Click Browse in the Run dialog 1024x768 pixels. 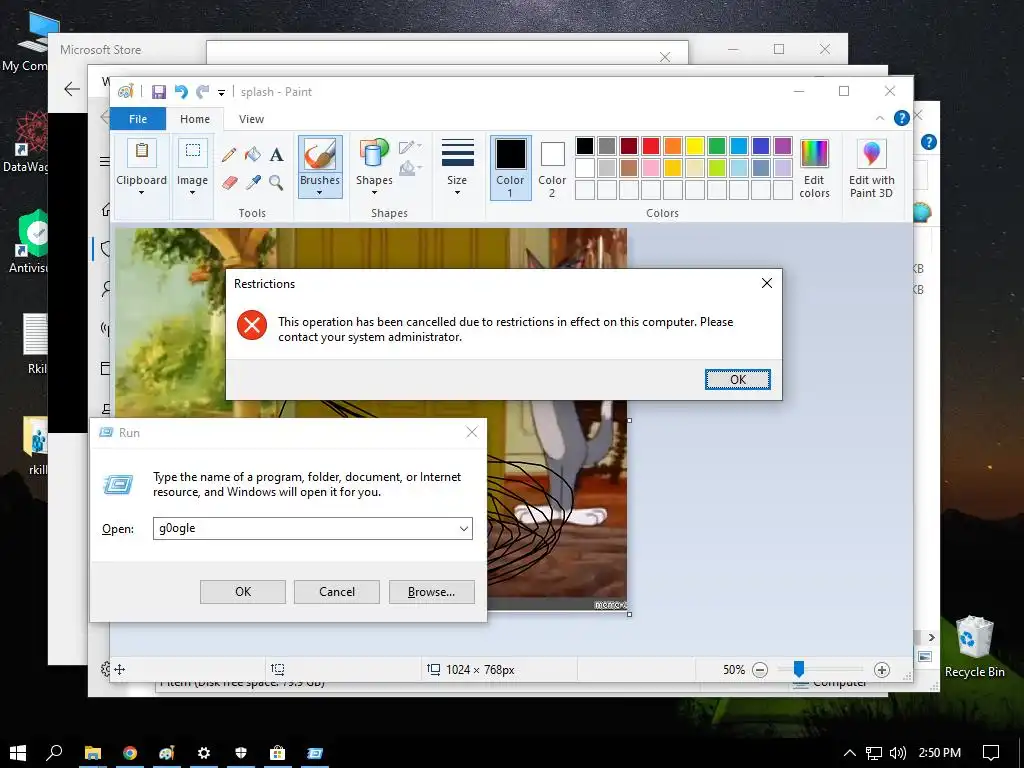[432, 592]
